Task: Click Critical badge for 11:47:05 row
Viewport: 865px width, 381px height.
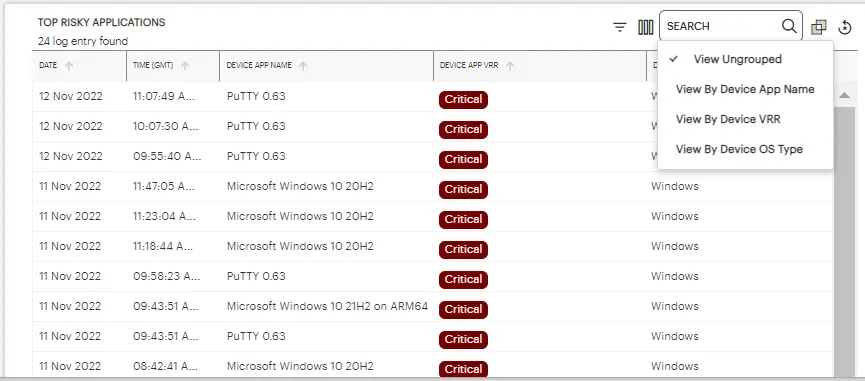Action: 463,190
